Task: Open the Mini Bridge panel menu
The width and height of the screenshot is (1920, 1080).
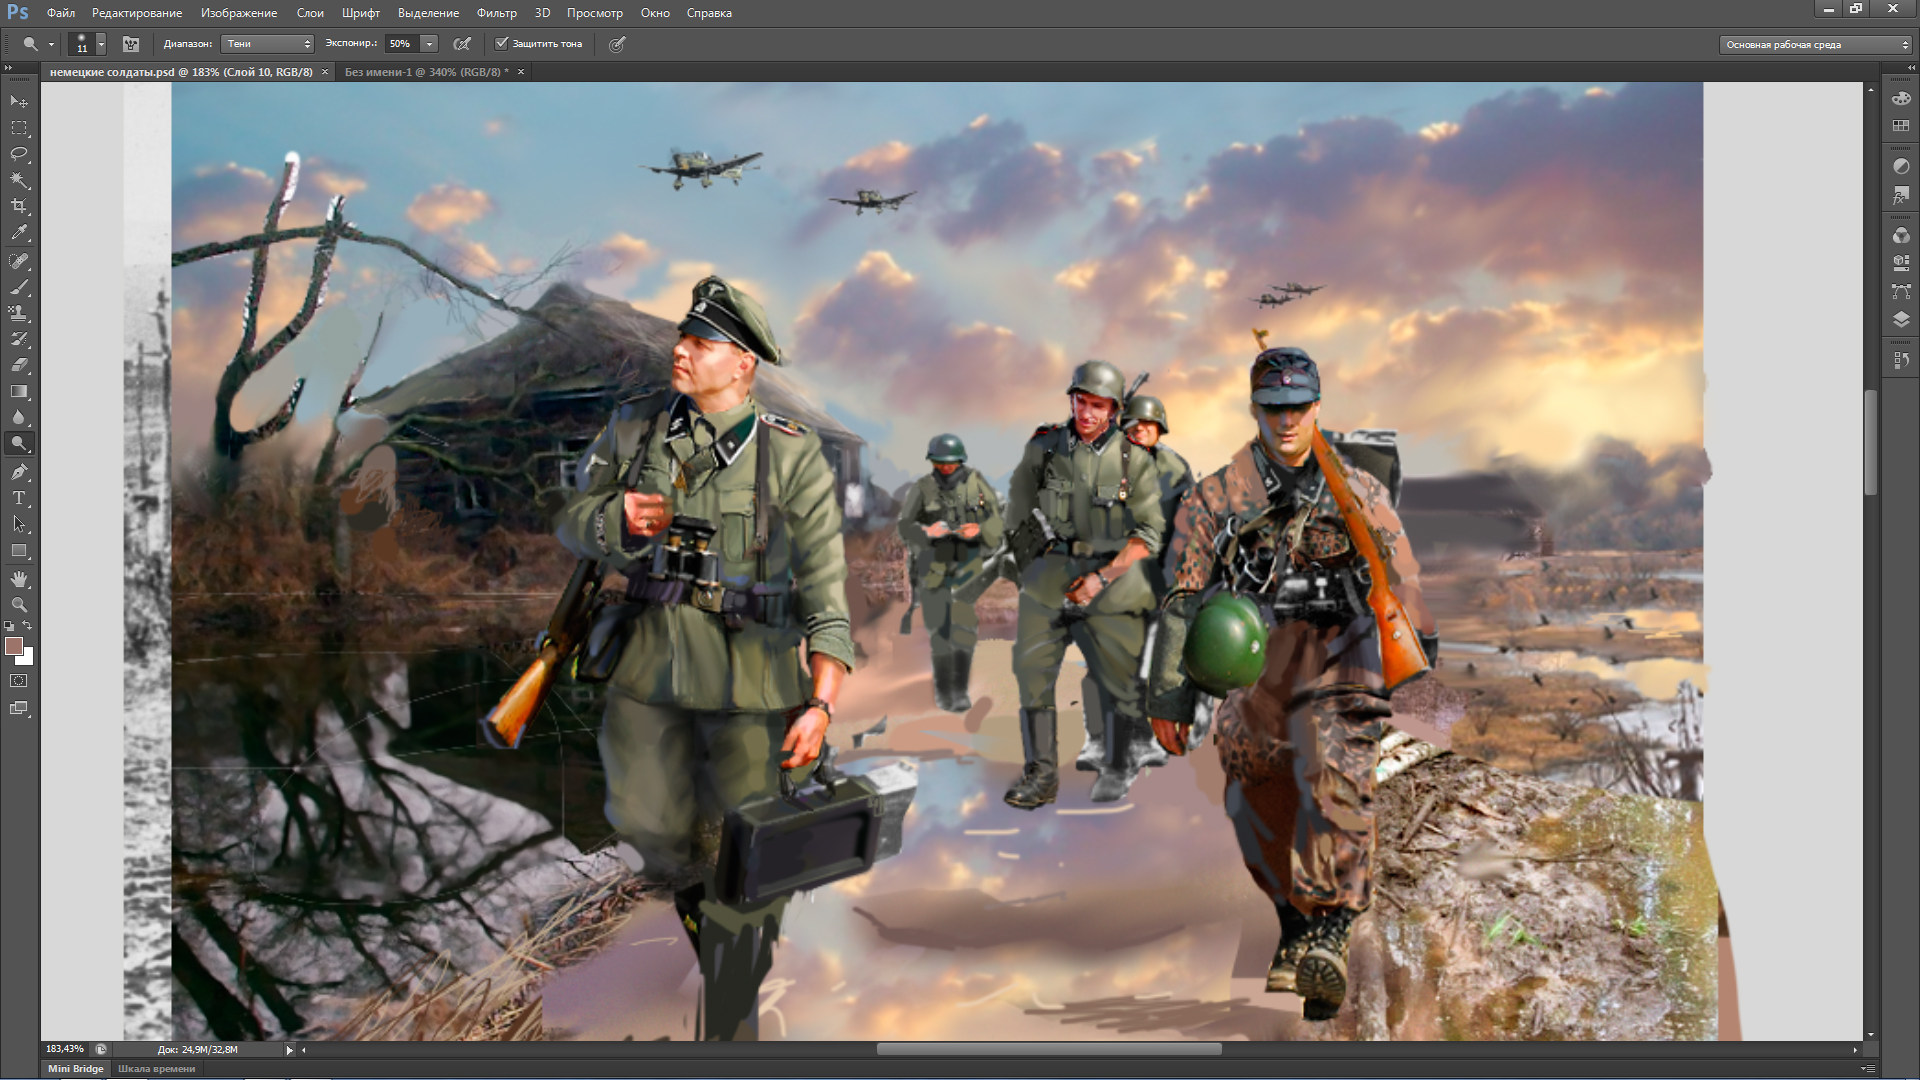Action: (1868, 1069)
